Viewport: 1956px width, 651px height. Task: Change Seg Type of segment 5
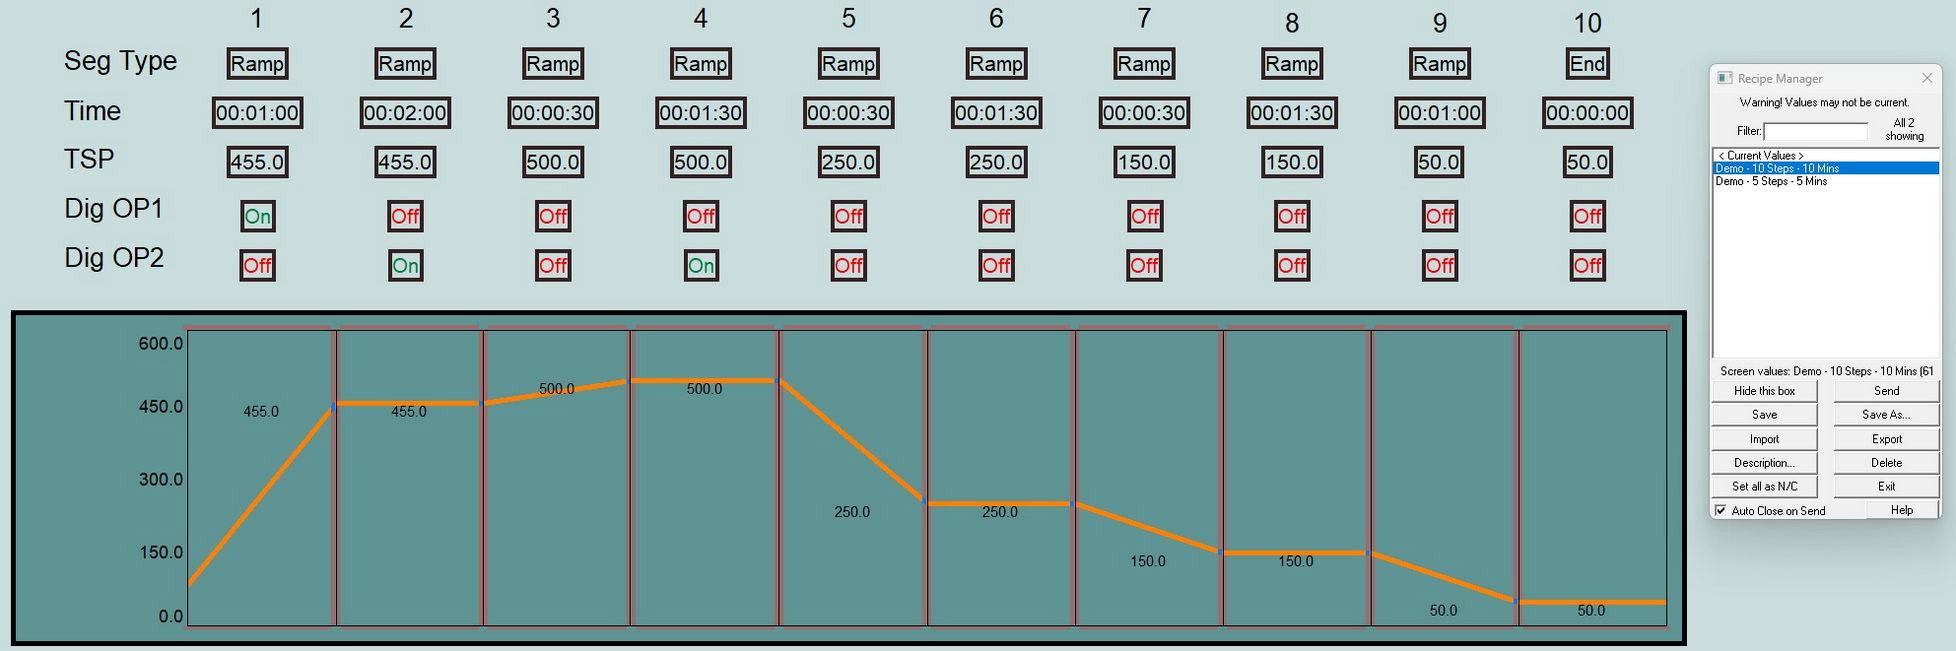[849, 64]
